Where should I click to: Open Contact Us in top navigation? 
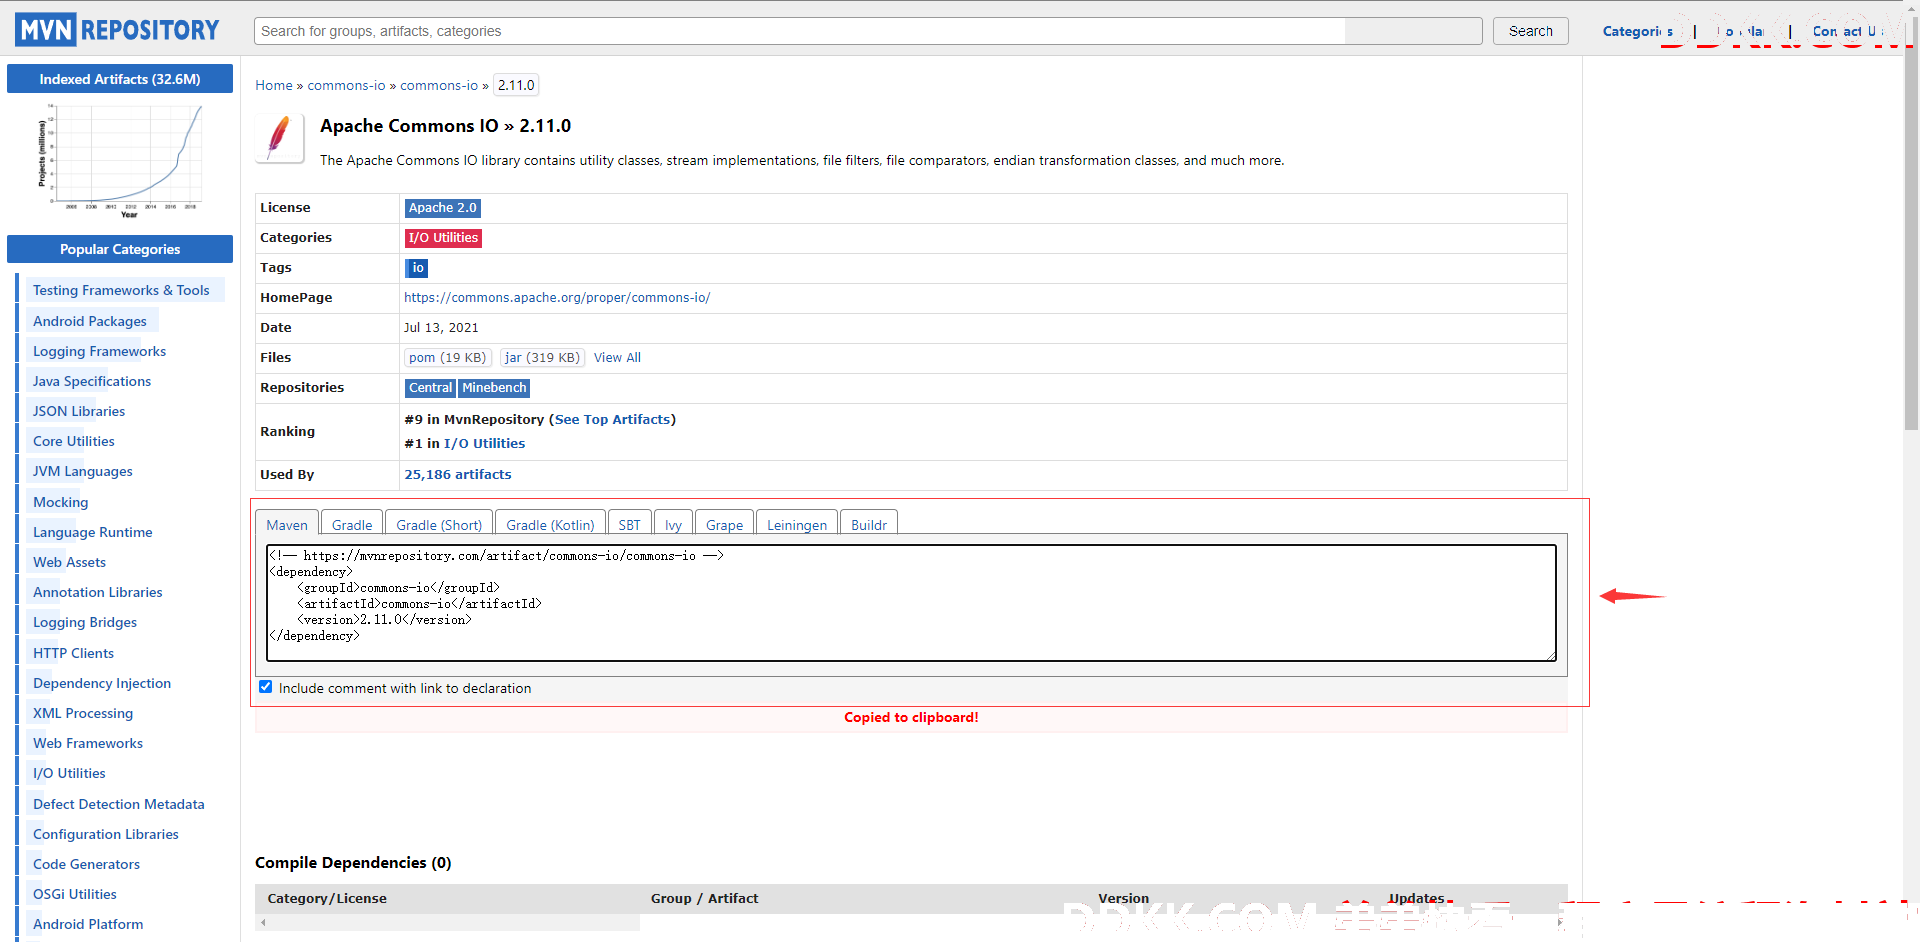[1847, 31]
